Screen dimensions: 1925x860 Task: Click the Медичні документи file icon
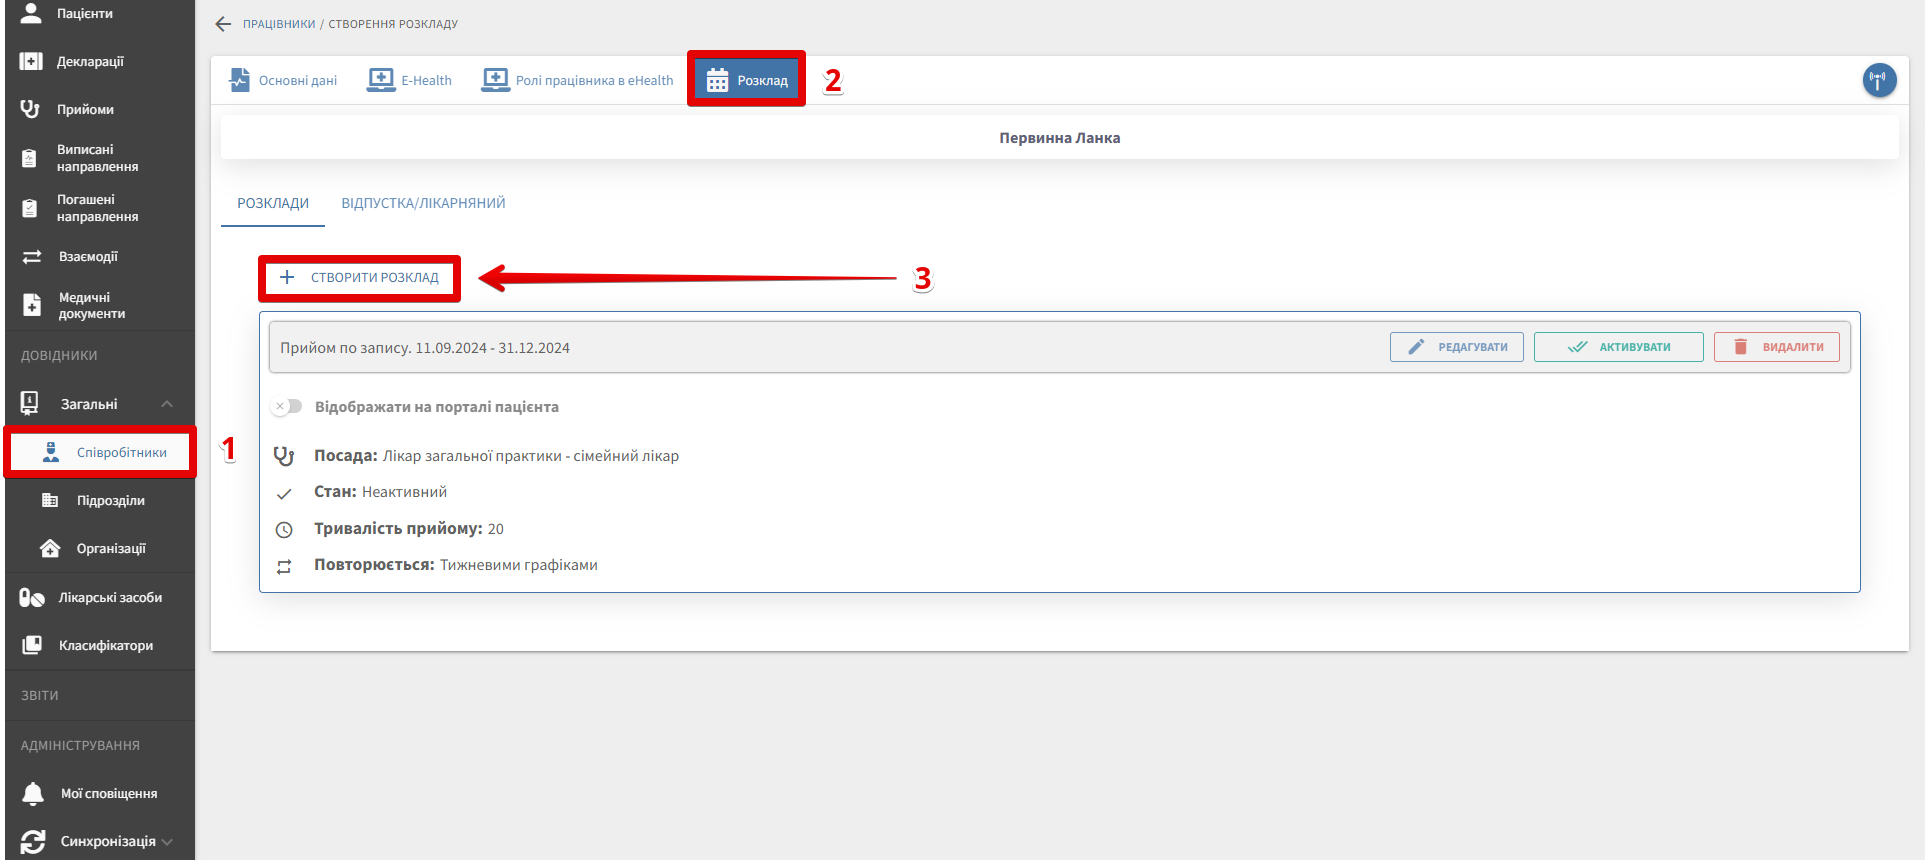coord(32,305)
